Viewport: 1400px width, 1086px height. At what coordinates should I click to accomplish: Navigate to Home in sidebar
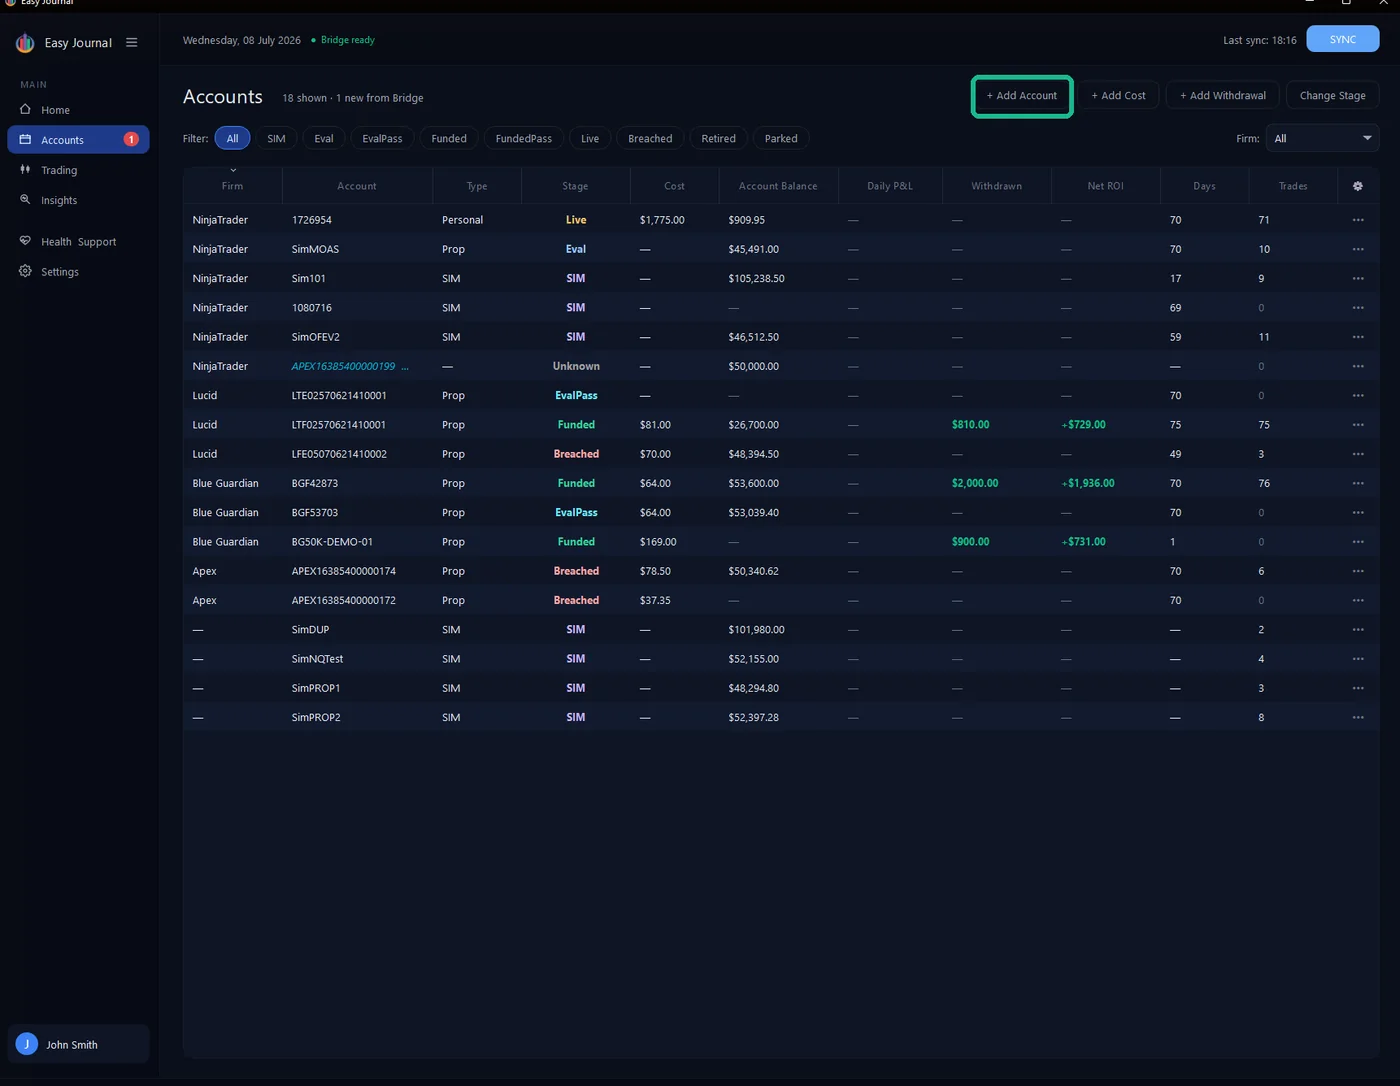(x=78, y=110)
